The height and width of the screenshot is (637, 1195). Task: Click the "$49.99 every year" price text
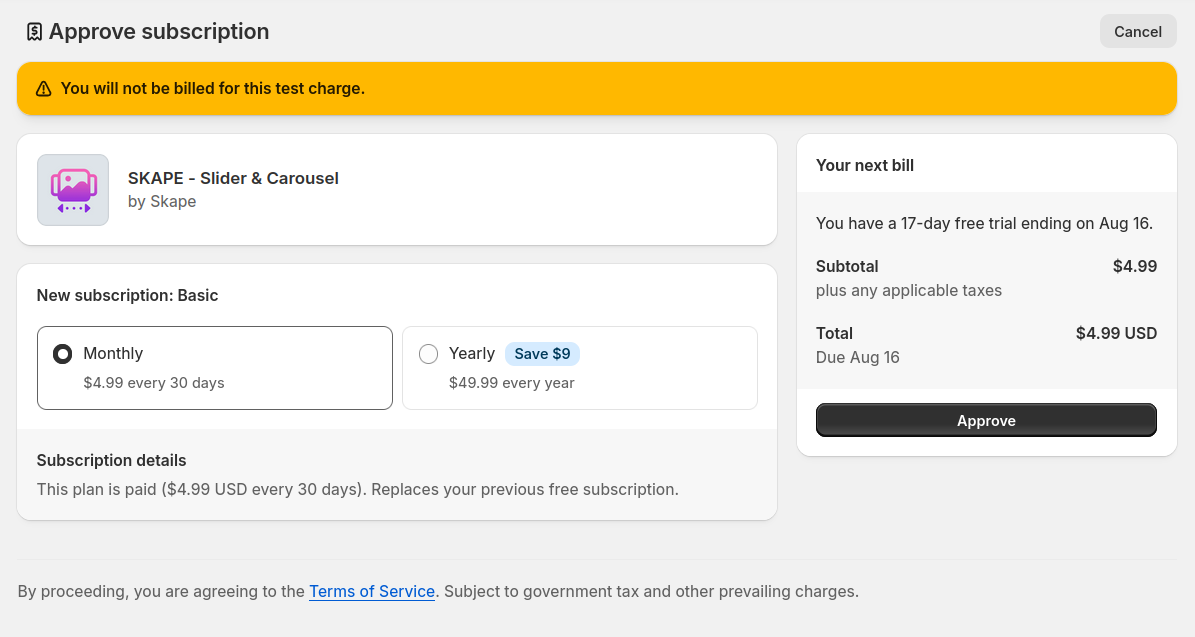click(512, 383)
